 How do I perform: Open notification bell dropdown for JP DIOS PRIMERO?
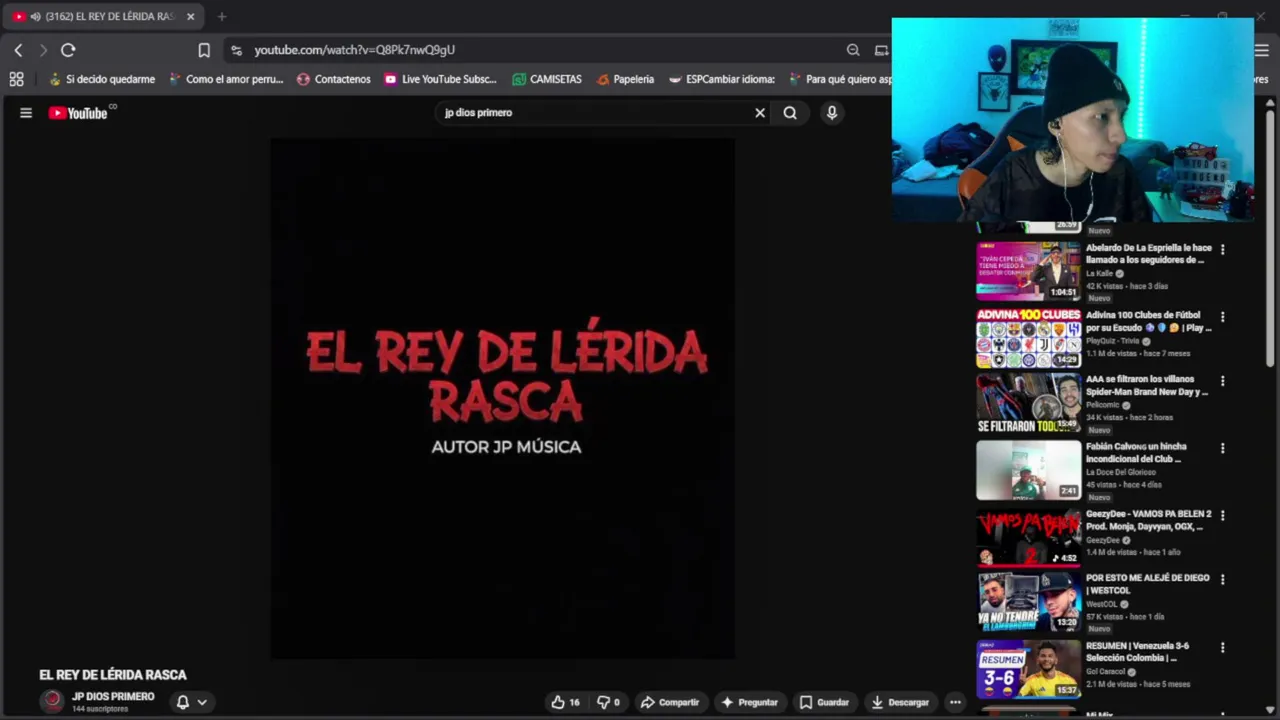coord(191,702)
